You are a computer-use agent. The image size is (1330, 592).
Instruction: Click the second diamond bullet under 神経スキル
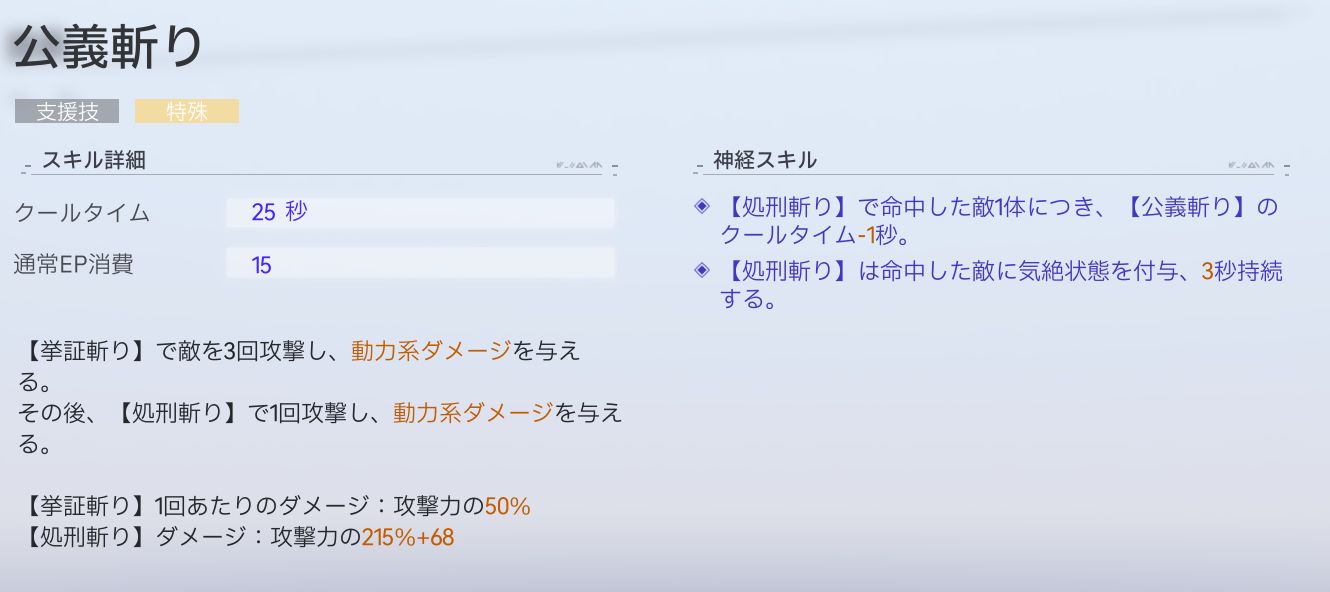pyautogui.click(x=701, y=271)
